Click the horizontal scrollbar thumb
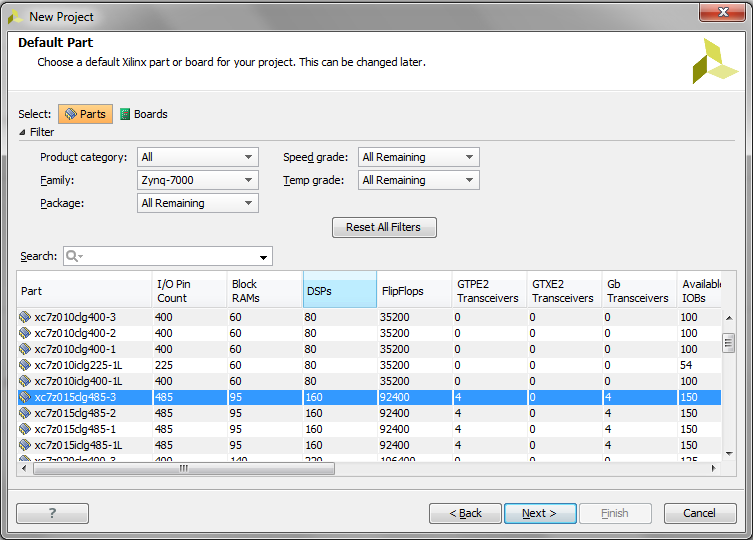The height and width of the screenshot is (540, 753). tap(184, 468)
